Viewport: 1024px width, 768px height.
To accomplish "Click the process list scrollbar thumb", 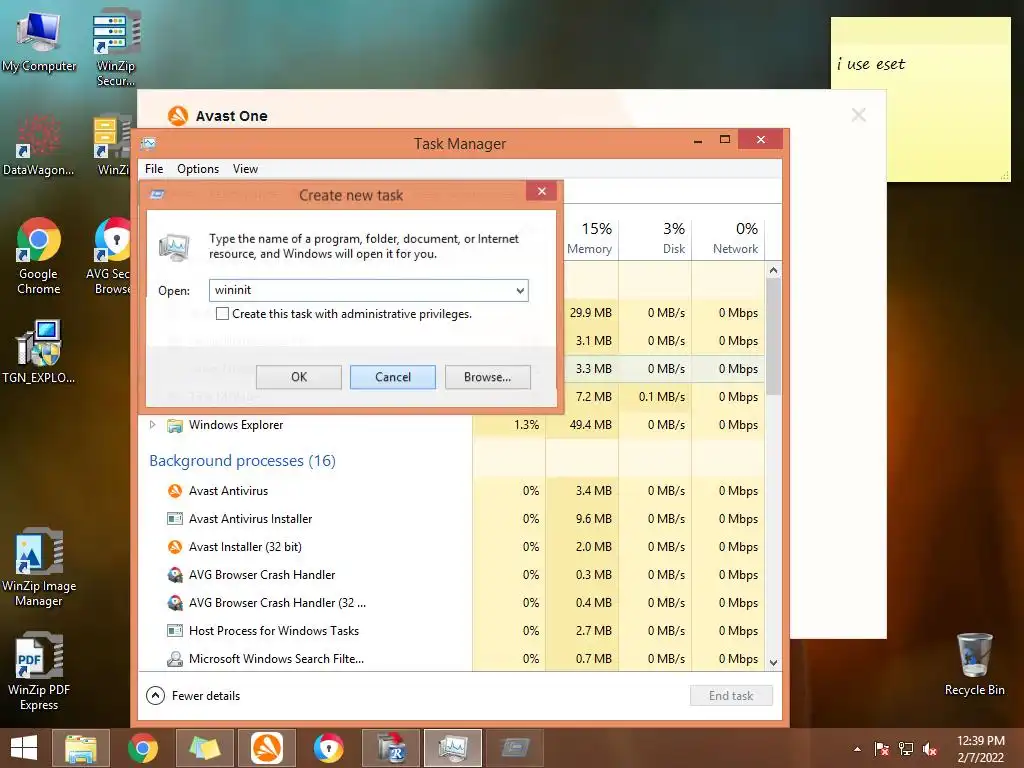I will pyautogui.click(x=773, y=337).
